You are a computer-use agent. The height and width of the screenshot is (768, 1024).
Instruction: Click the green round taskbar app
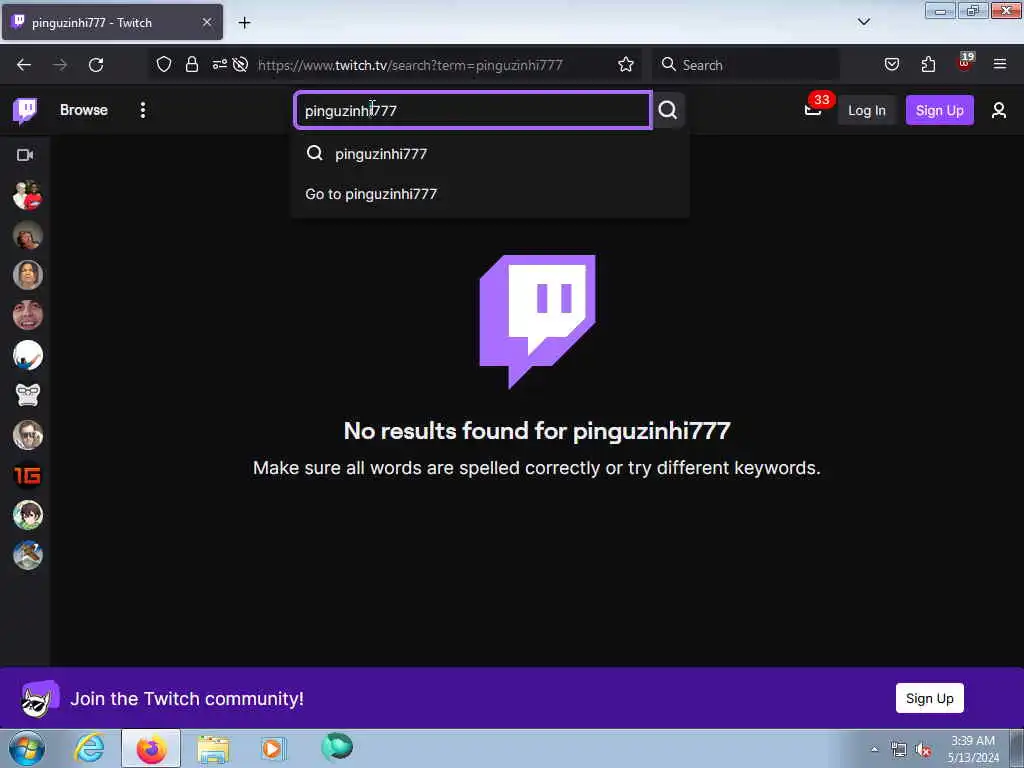click(337, 747)
